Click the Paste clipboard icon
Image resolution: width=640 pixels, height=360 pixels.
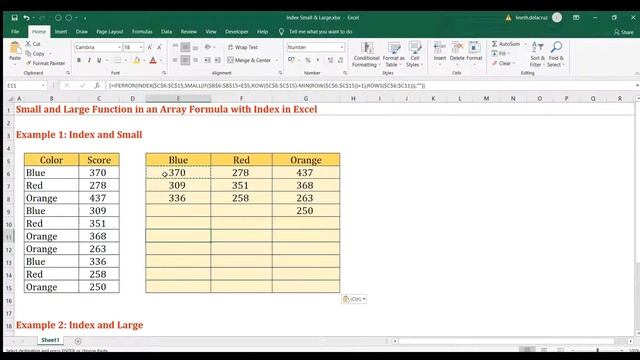pos(15,48)
